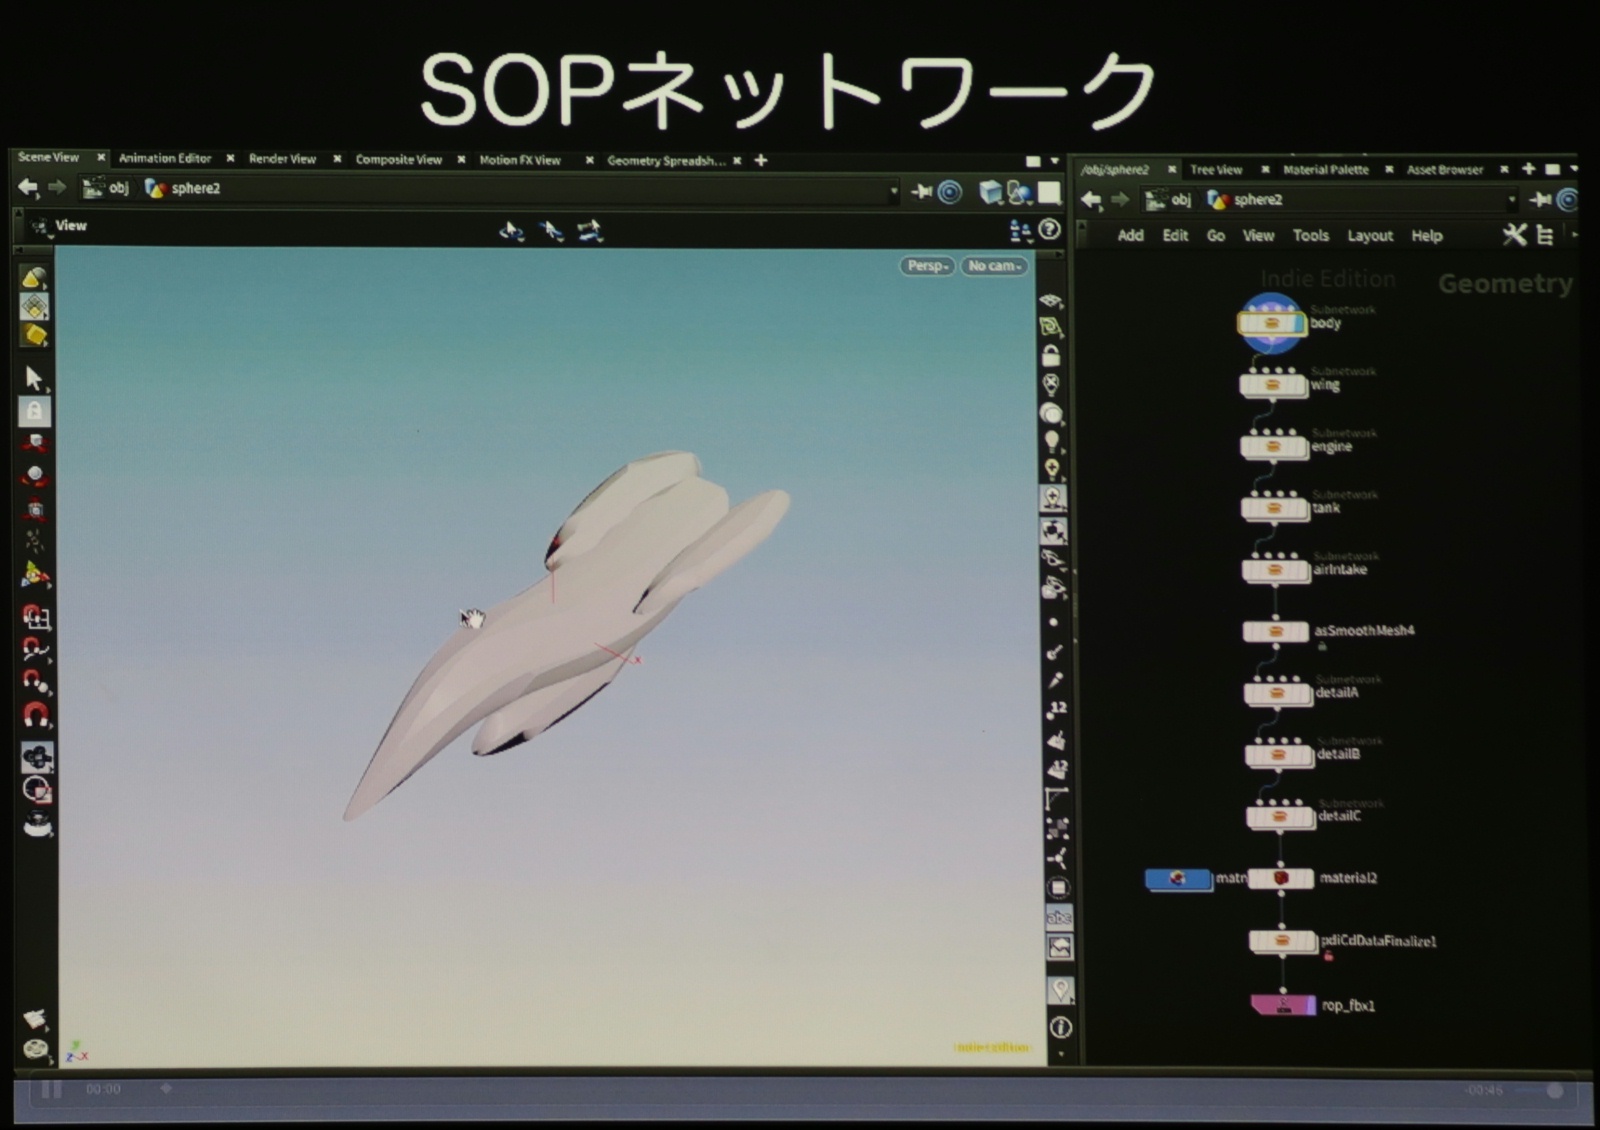The height and width of the screenshot is (1130, 1600).
Task: Click the Scene View blue circular link icon
Action: tap(950, 192)
